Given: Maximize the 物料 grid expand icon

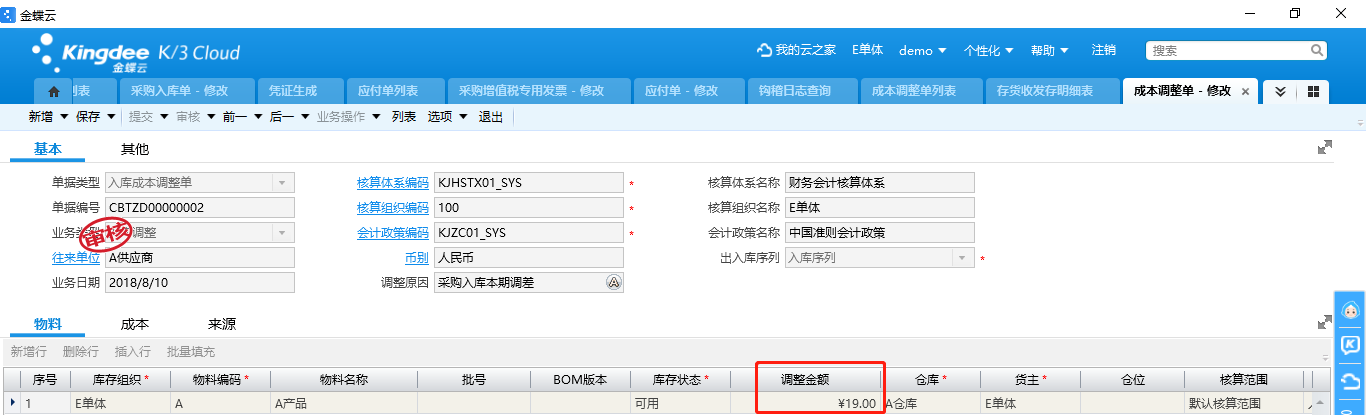Looking at the screenshot, I should (x=1325, y=322).
